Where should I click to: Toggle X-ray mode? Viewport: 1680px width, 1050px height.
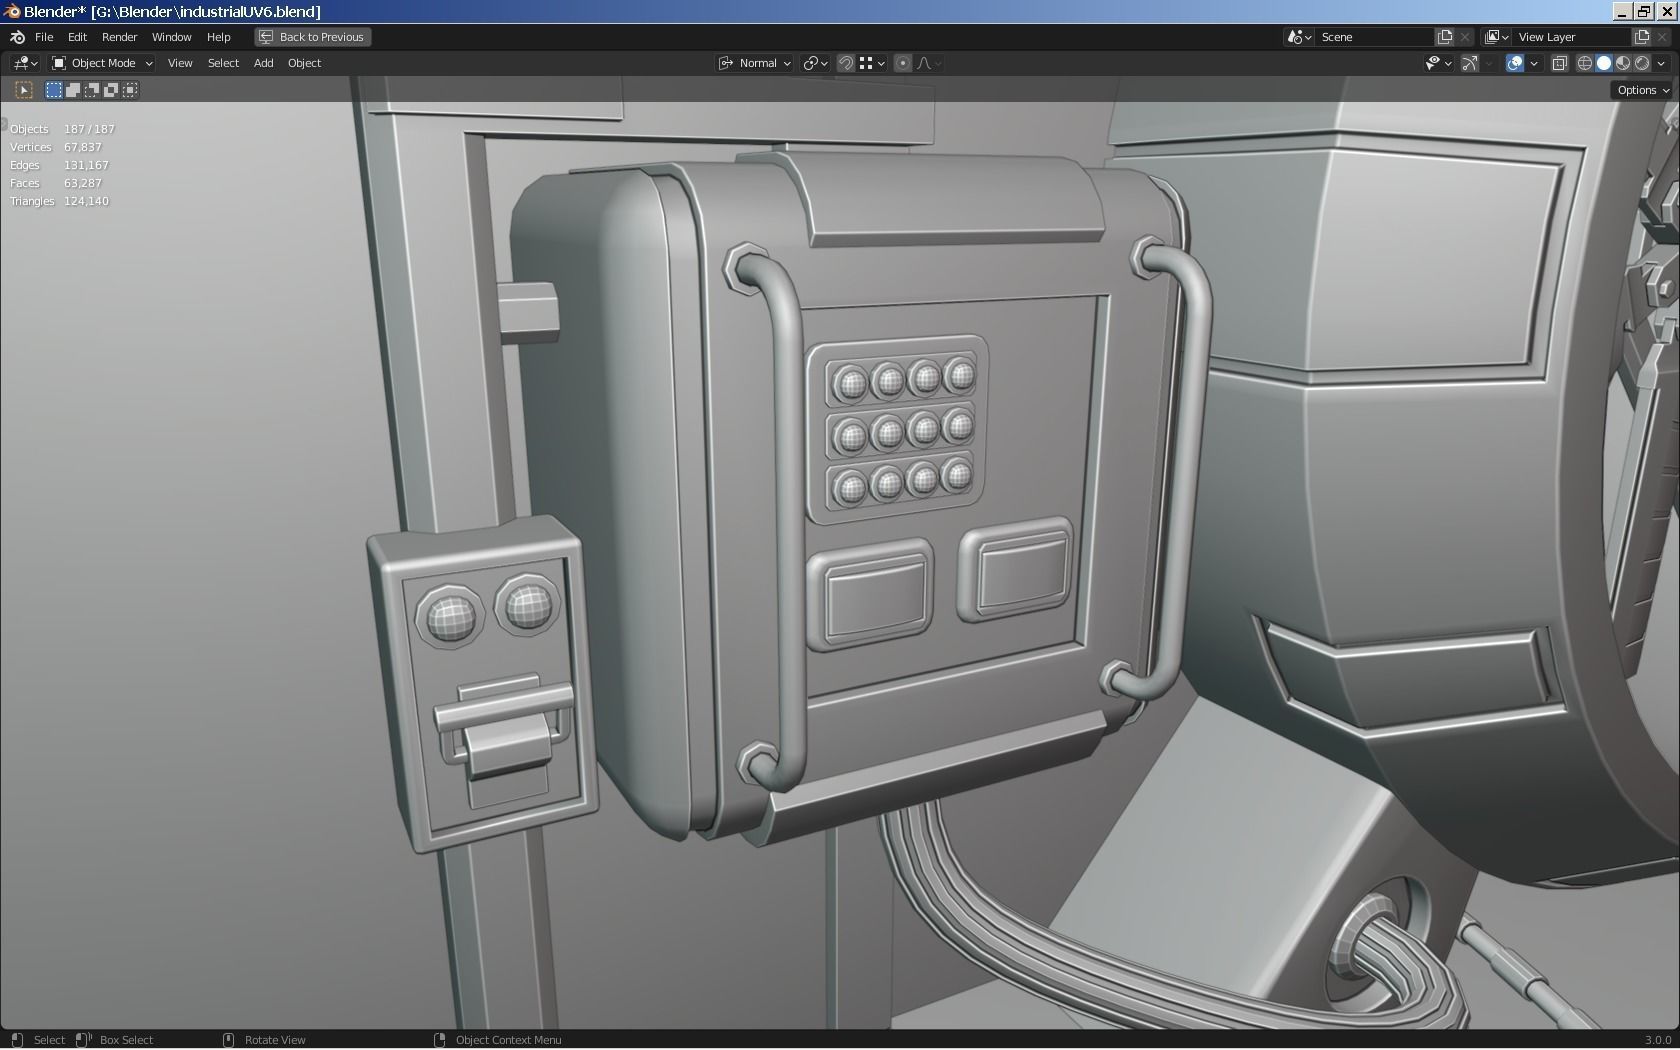pos(1559,63)
